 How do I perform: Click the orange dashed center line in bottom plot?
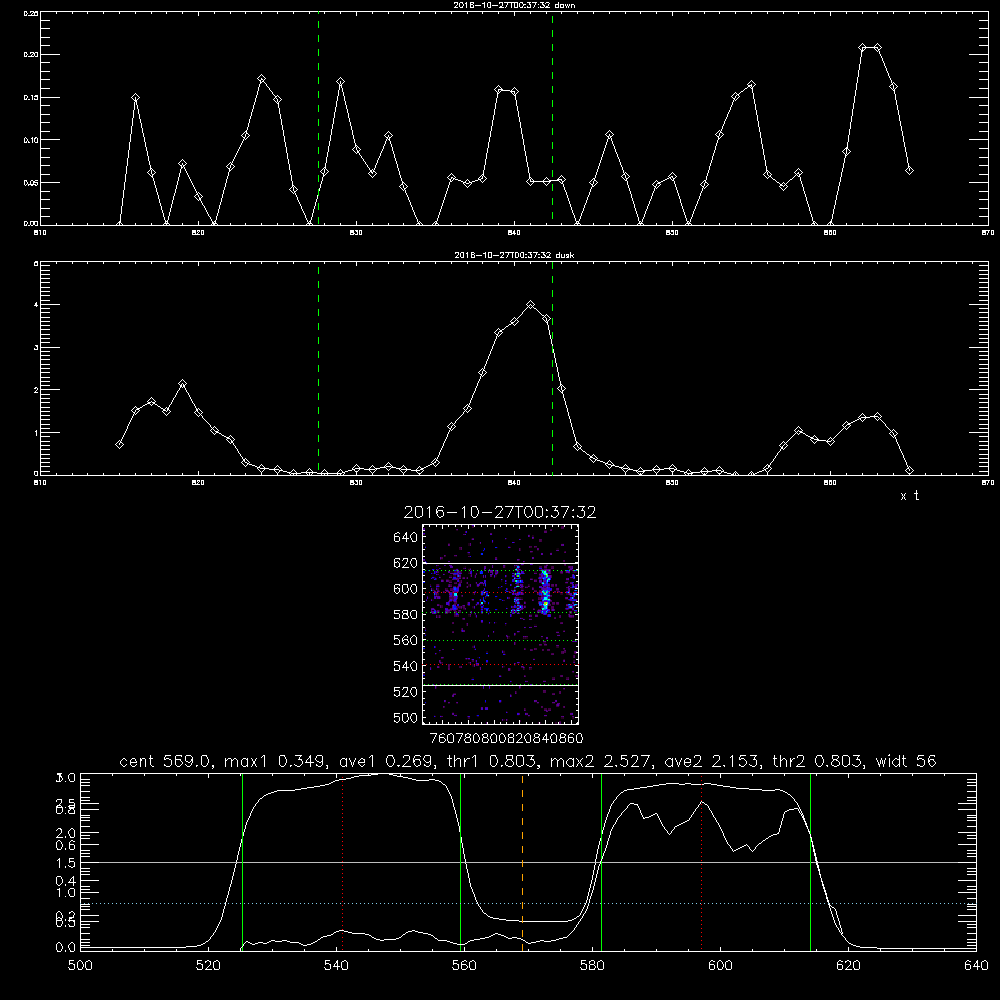[522, 861]
